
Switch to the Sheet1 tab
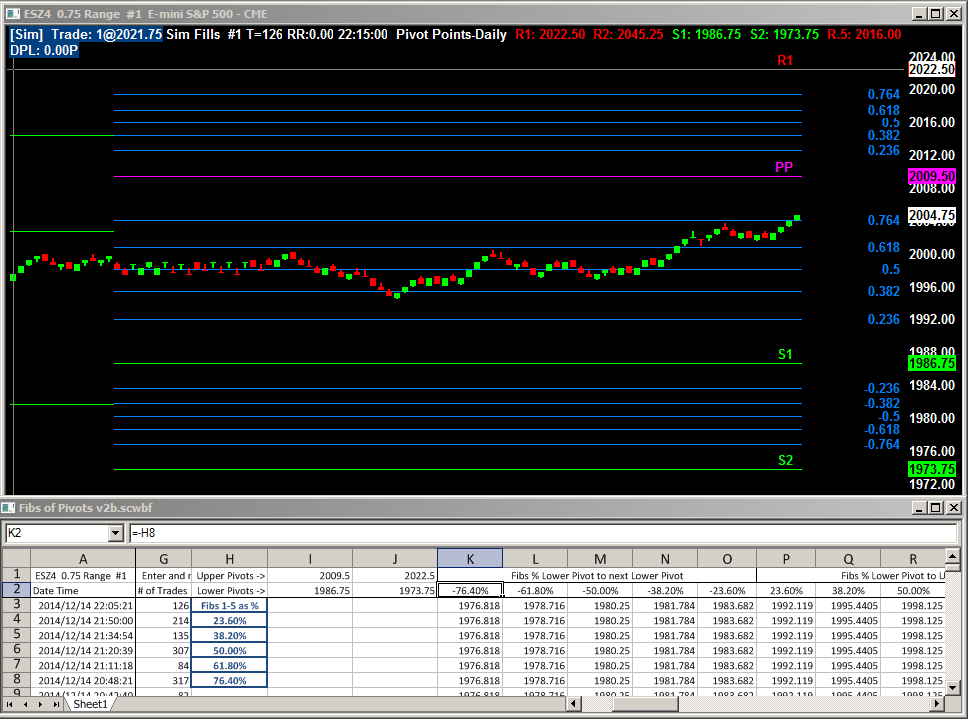point(90,704)
